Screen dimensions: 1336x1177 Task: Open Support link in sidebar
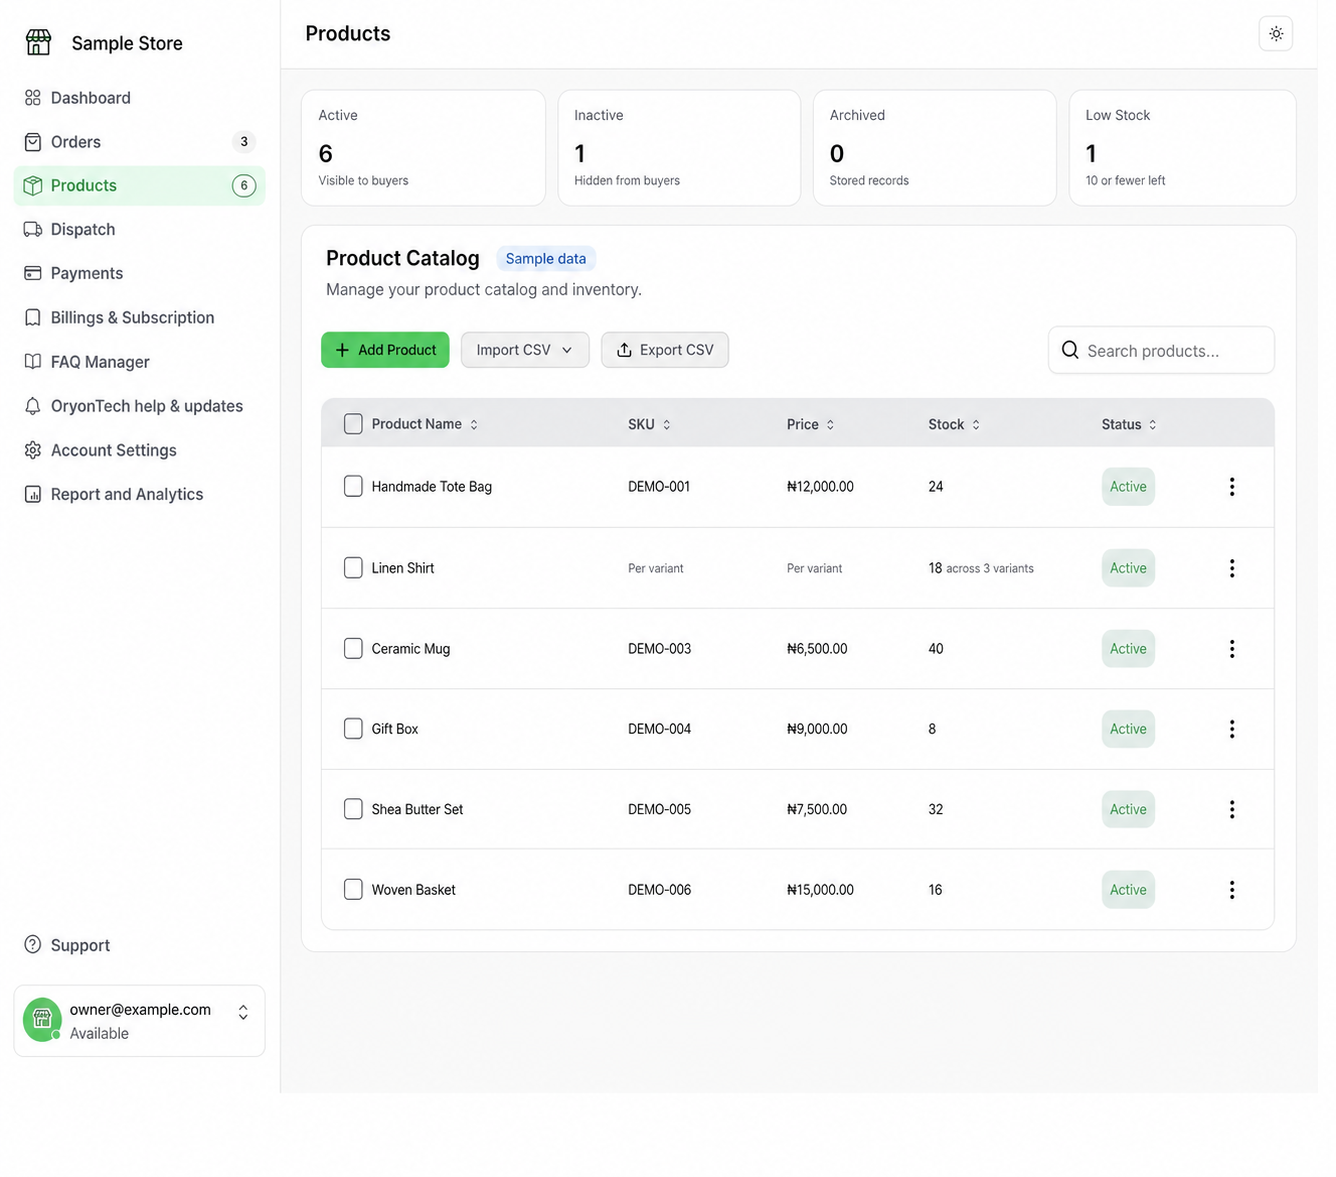[x=139, y=945]
